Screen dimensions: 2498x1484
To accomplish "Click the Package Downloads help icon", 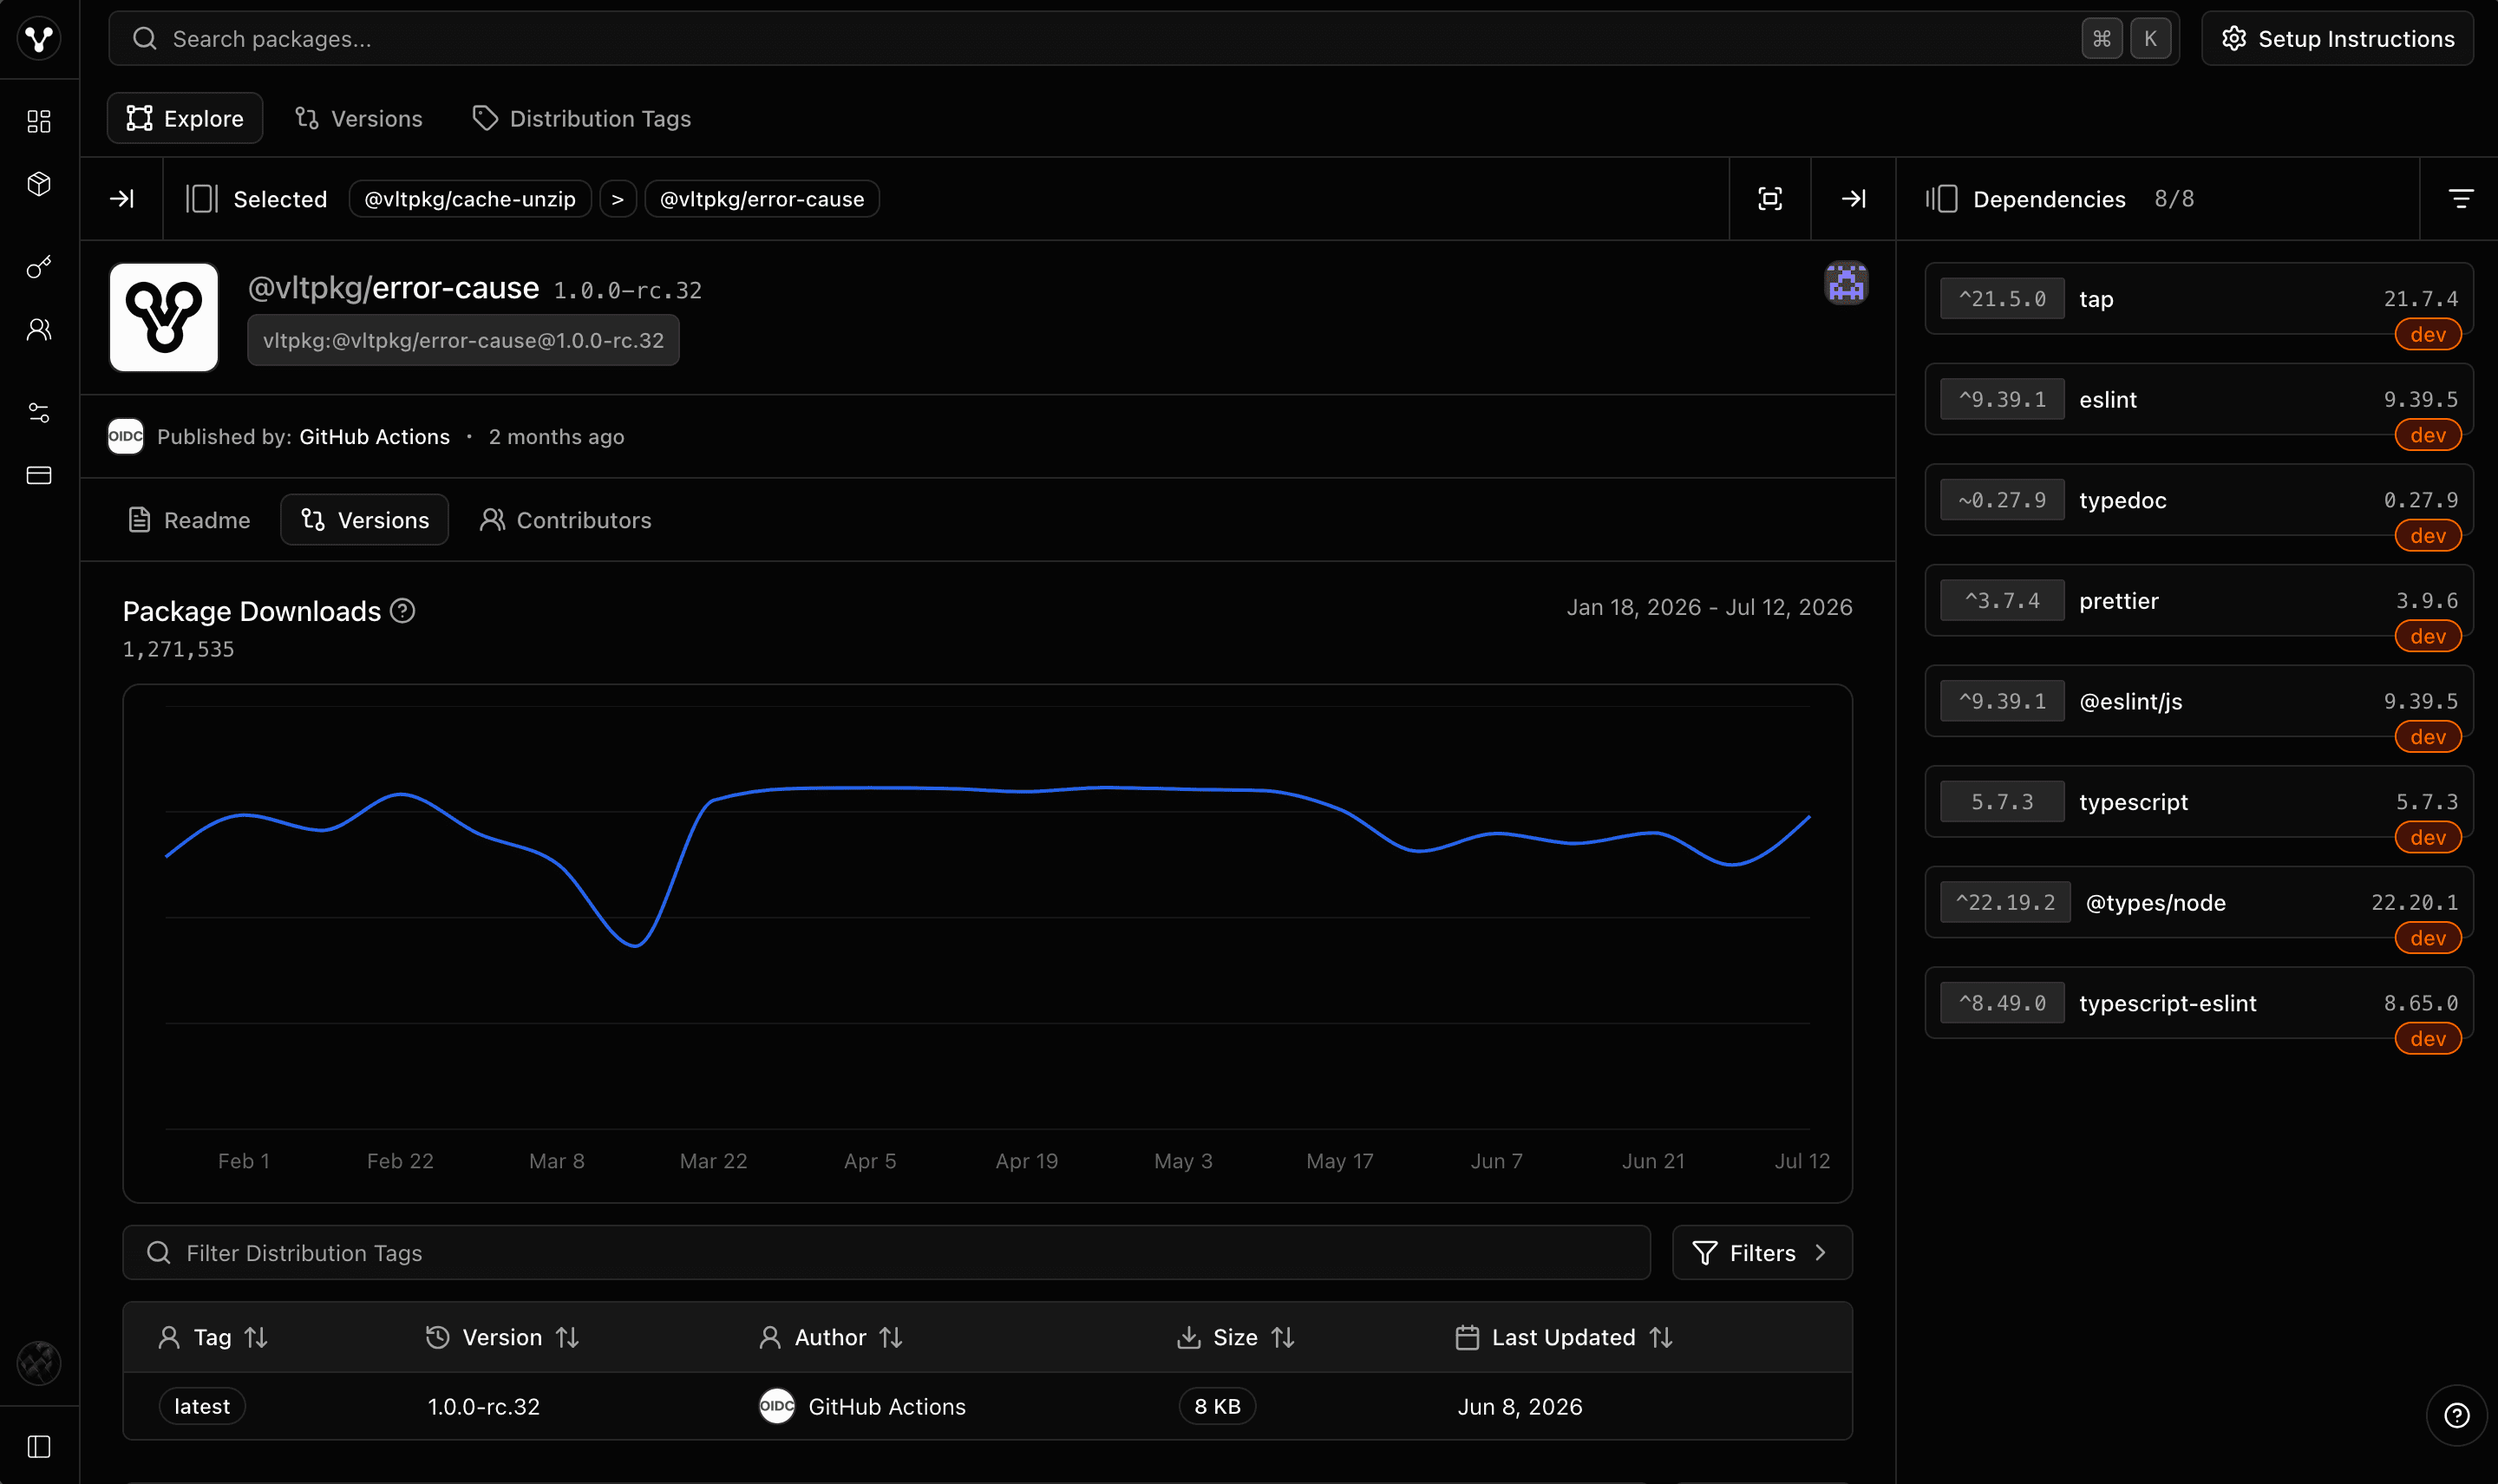I will point(403,611).
